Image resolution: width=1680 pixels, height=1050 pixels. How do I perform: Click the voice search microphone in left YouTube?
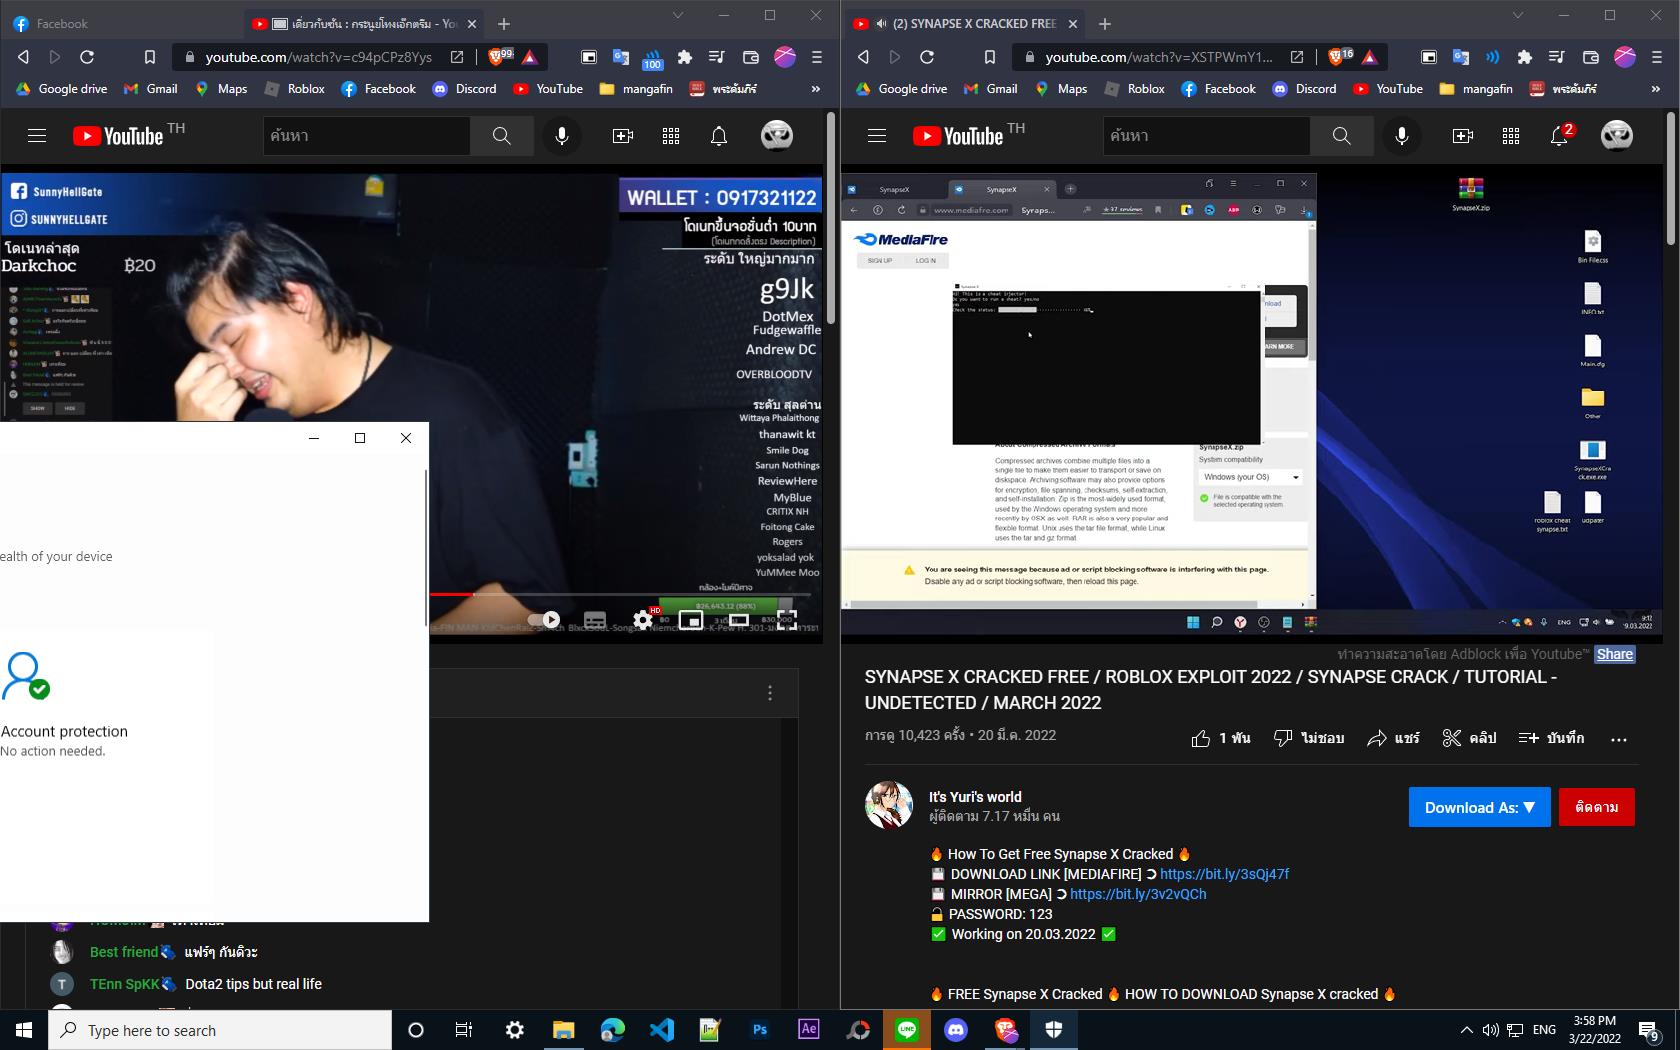coord(562,136)
